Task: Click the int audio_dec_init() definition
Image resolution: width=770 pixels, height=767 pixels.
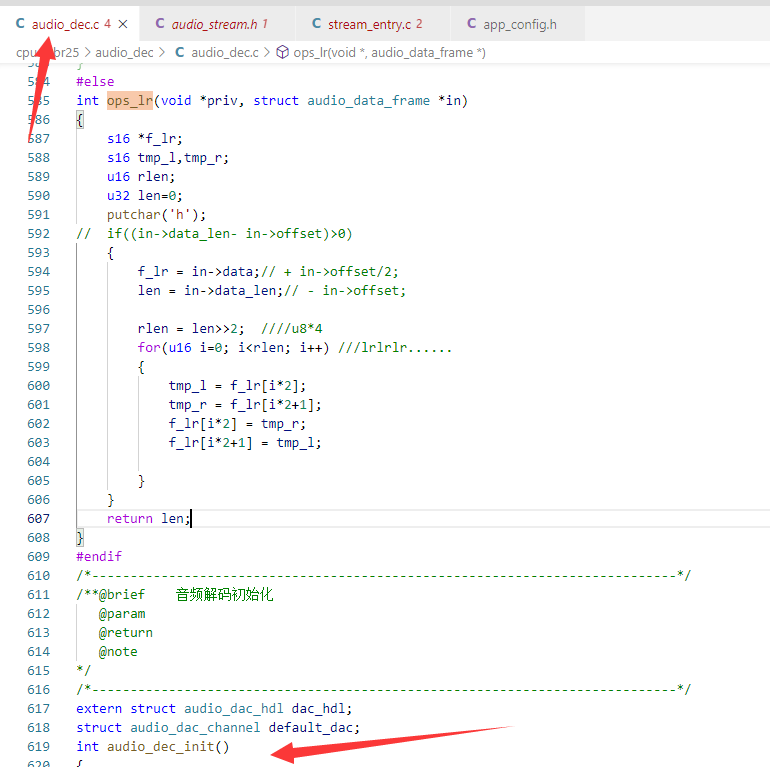Action: [153, 747]
